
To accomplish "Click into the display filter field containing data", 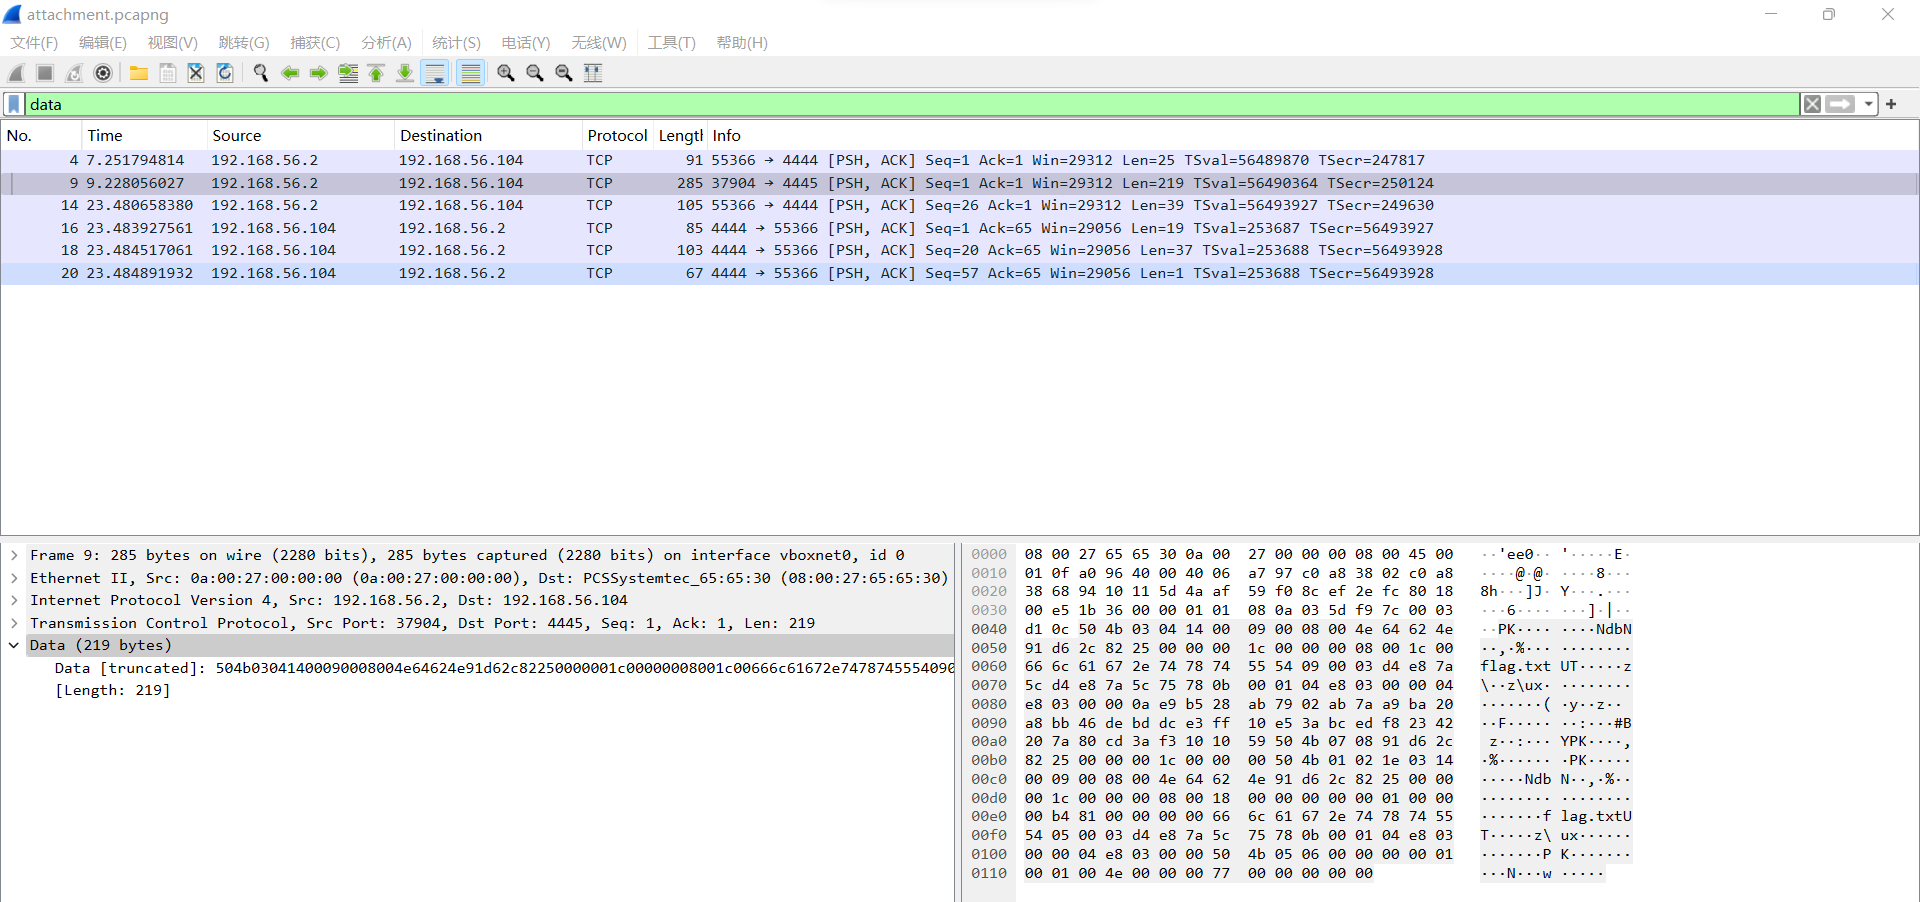I will coord(910,104).
